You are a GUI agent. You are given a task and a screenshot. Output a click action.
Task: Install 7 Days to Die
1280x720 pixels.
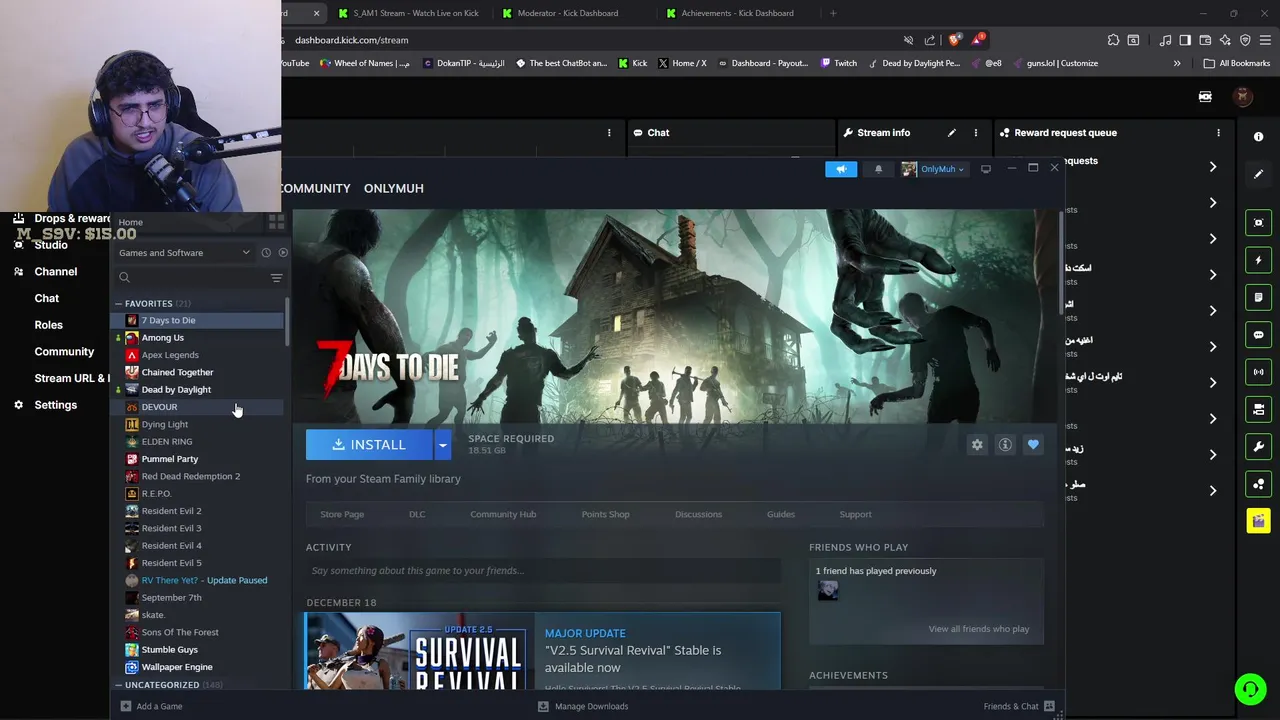[x=369, y=445]
